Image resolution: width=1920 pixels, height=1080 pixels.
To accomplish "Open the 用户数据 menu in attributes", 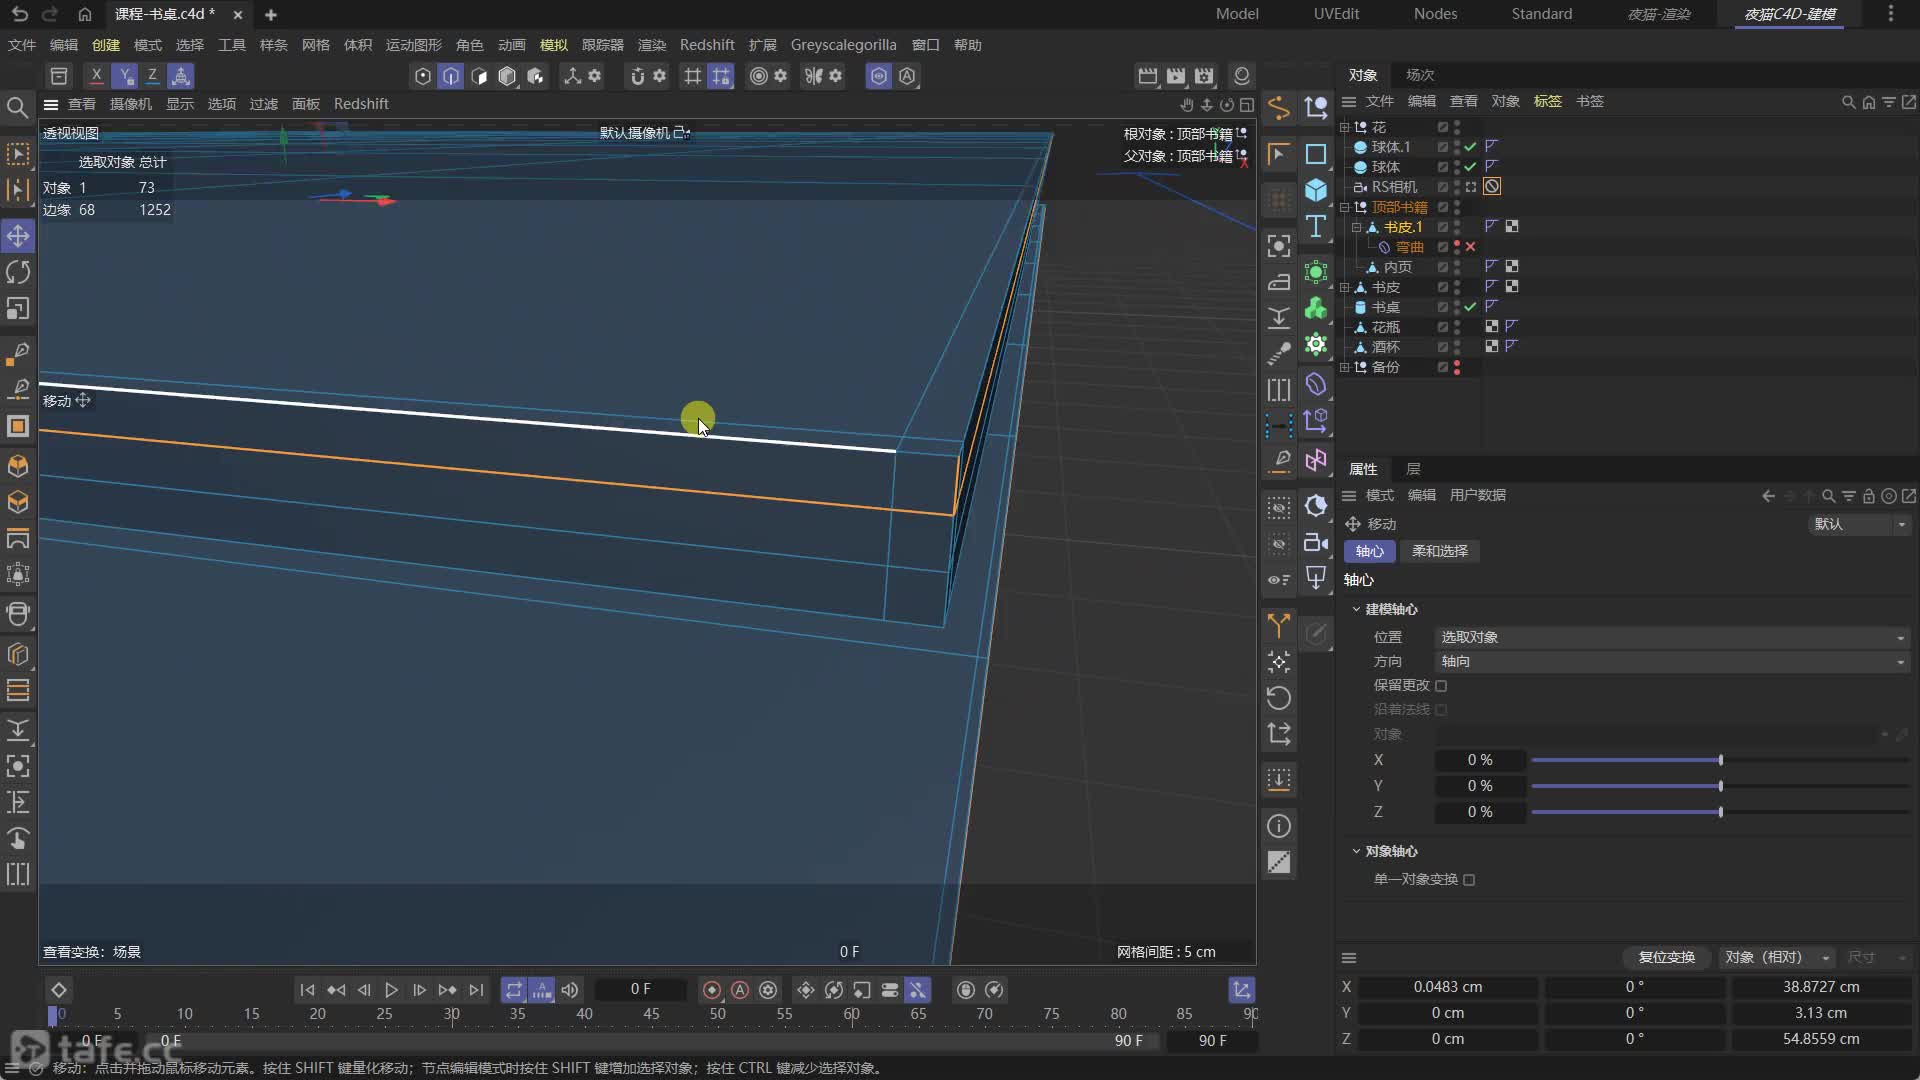I will point(1477,496).
